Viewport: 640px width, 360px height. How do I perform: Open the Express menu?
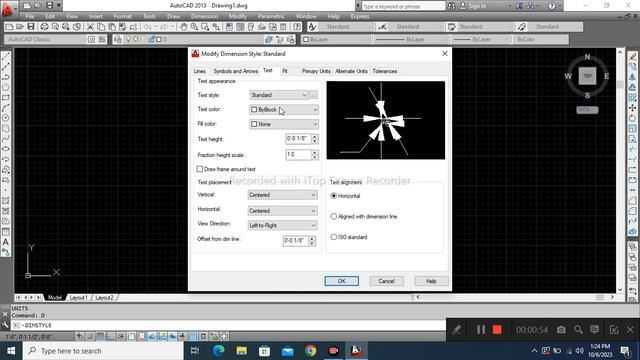tap(360, 16)
